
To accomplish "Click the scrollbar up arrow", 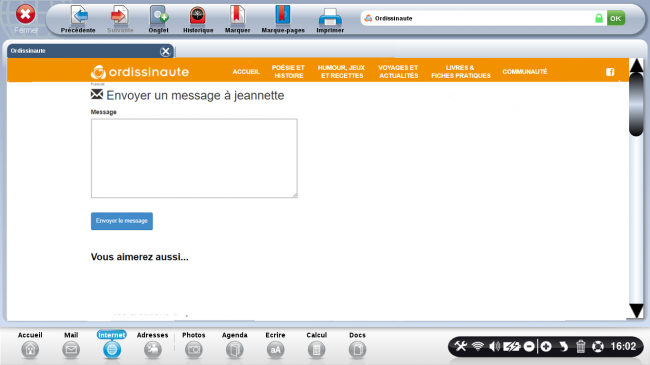I will (636, 66).
